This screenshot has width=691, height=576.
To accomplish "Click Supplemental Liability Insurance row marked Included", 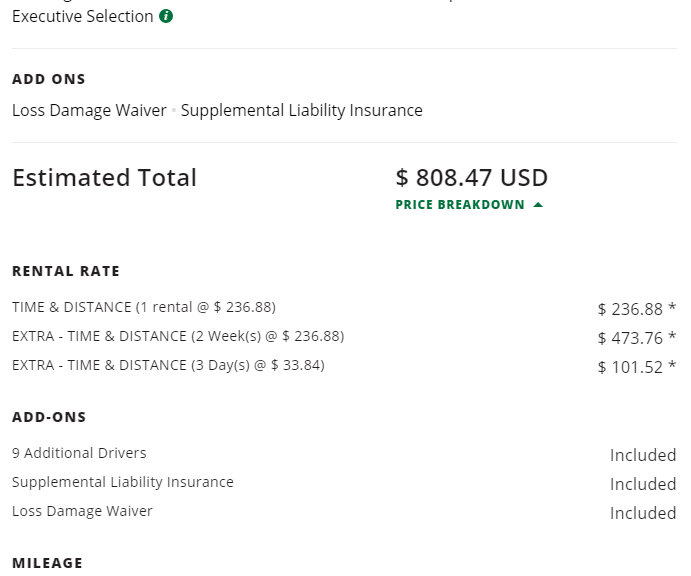I will tap(344, 483).
